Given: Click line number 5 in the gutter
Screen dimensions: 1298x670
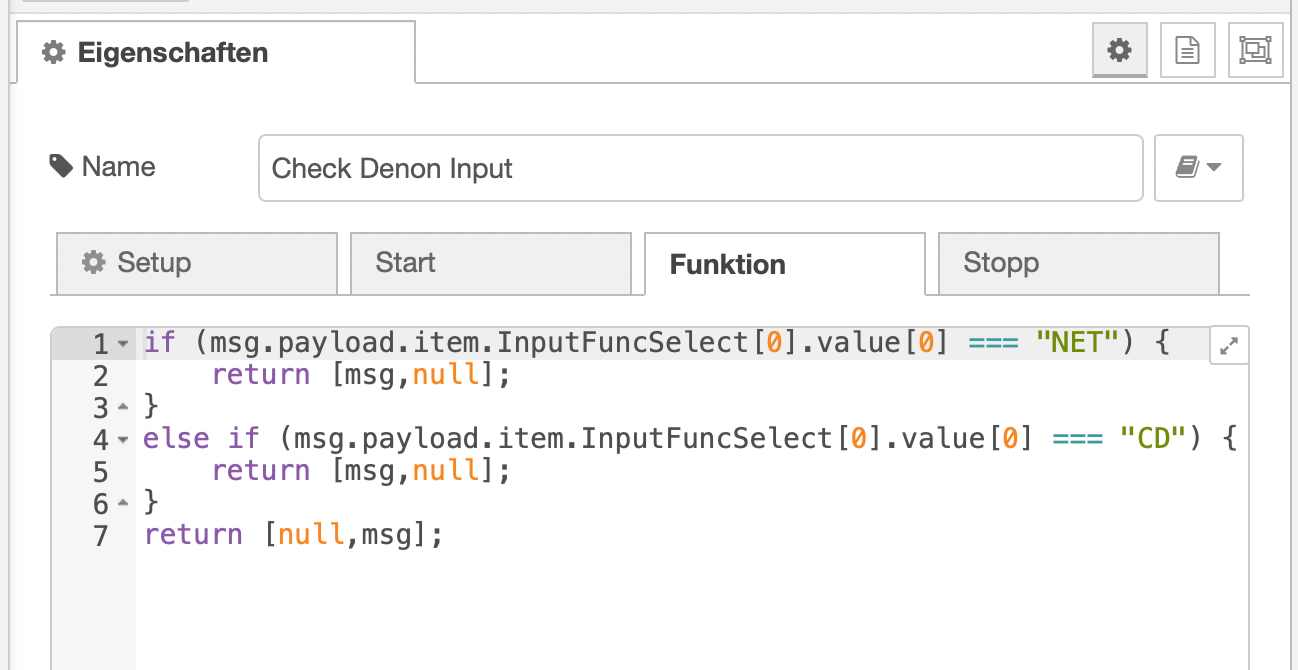Looking at the screenshot, I should (100, 471).
